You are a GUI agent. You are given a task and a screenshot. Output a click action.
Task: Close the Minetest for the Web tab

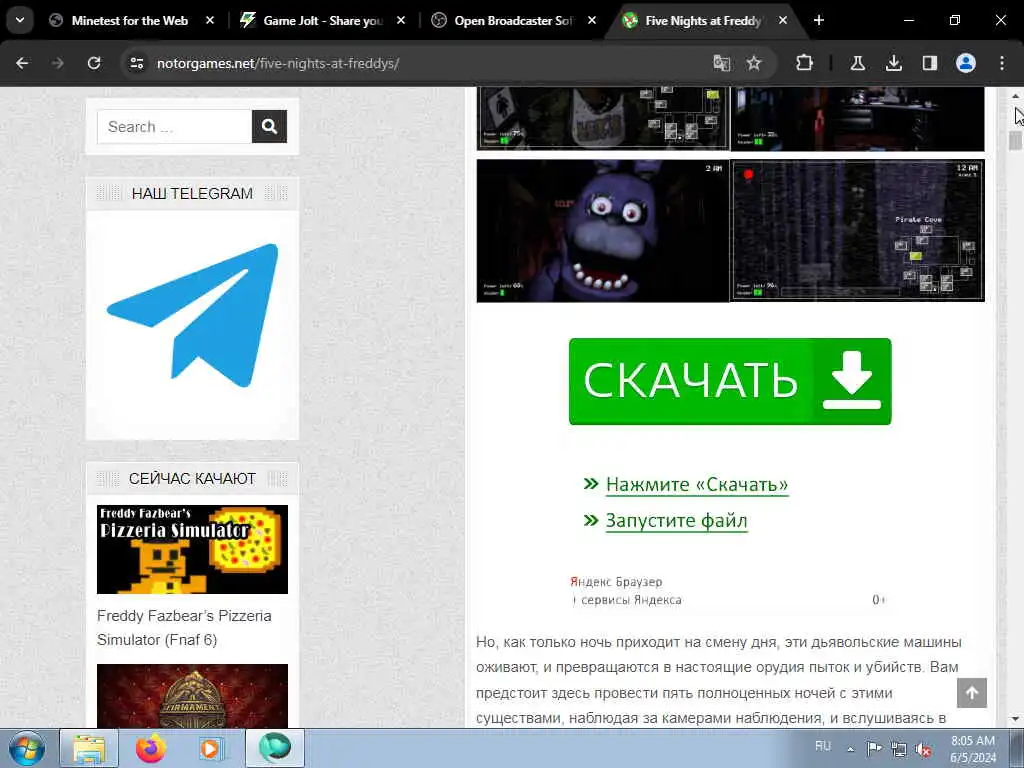click(210, 21)
